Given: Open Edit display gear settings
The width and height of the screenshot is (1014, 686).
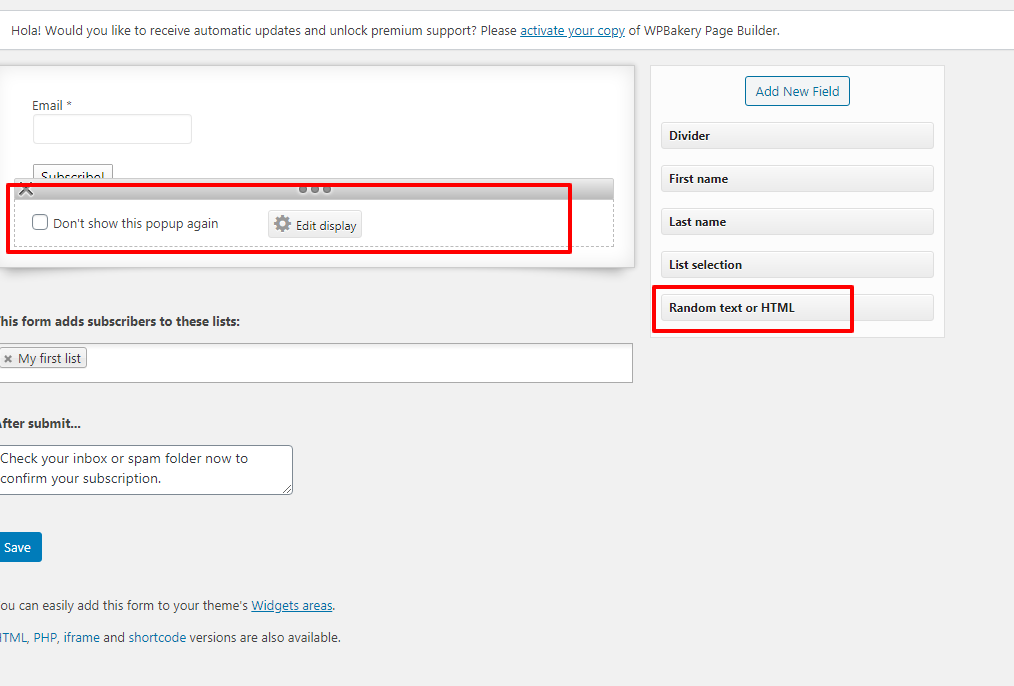Looking at the screenshot, I should tap(315, 224).
